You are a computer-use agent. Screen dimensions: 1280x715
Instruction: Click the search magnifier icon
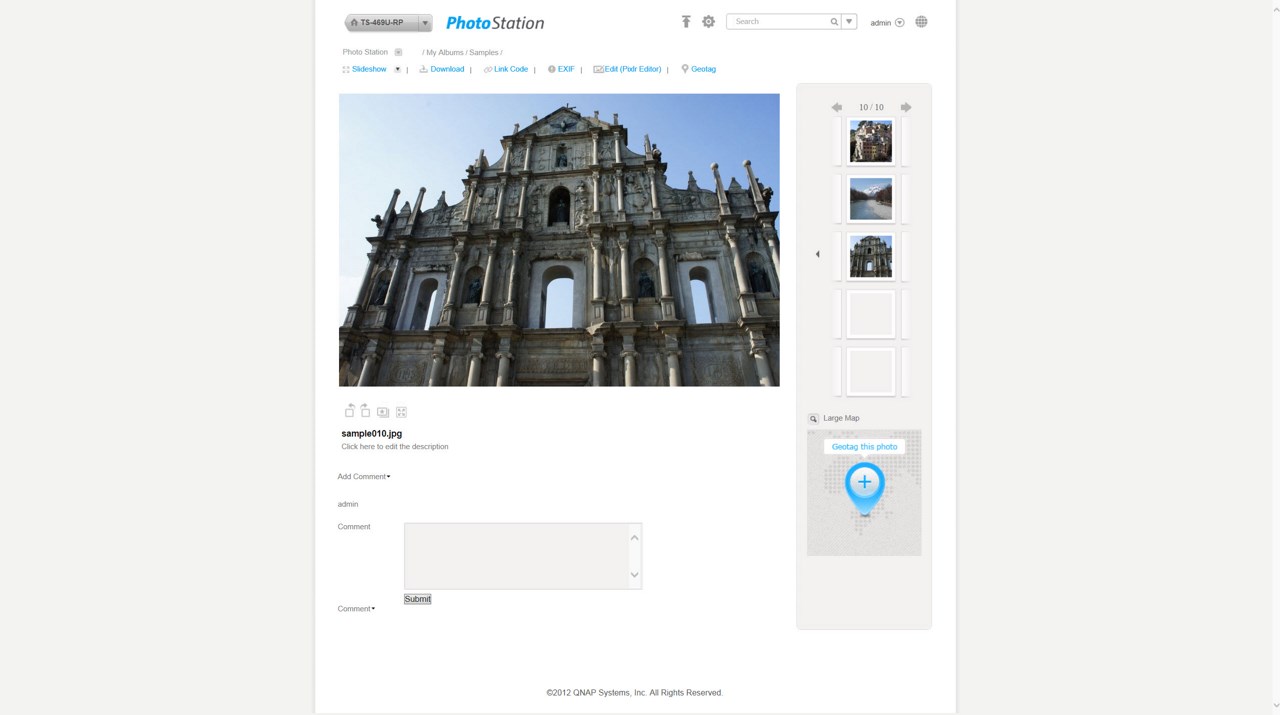pos(834,21)
